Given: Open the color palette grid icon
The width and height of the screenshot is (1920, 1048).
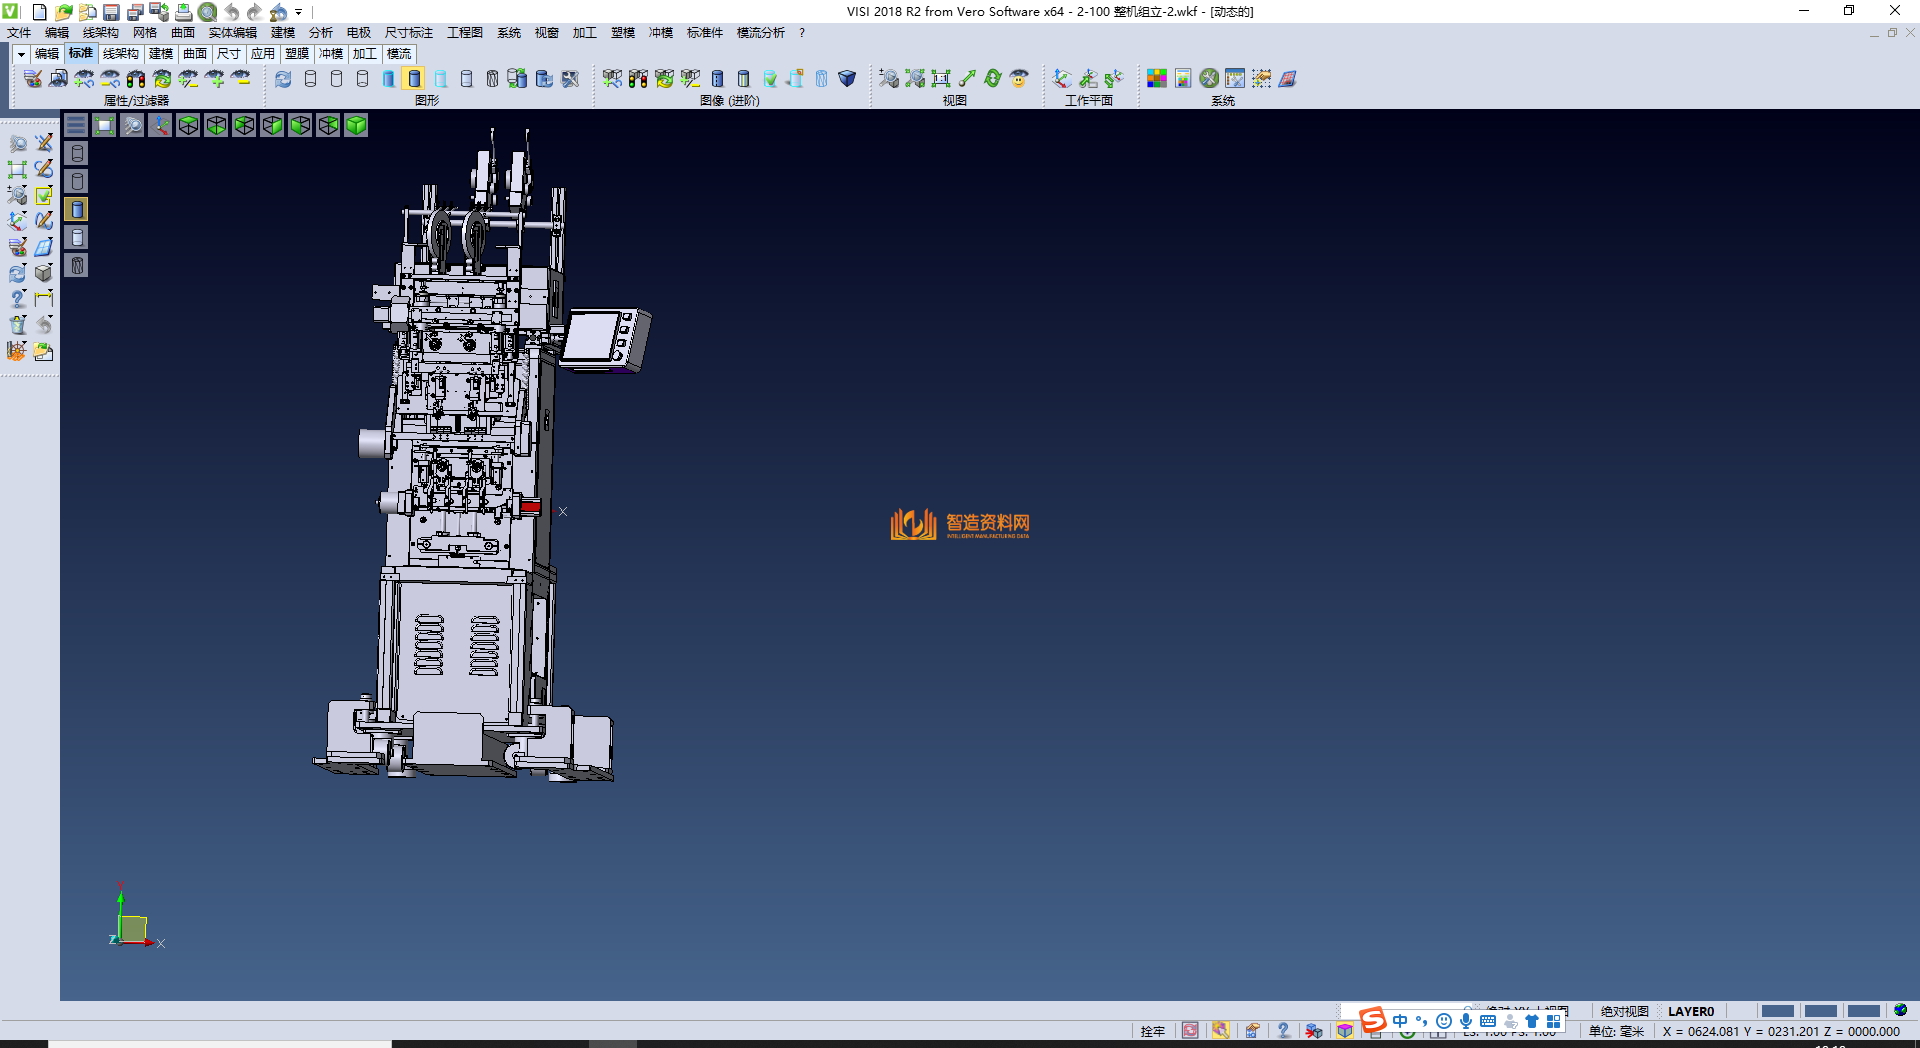Looking at the screenshot, I should point(1157,78).
